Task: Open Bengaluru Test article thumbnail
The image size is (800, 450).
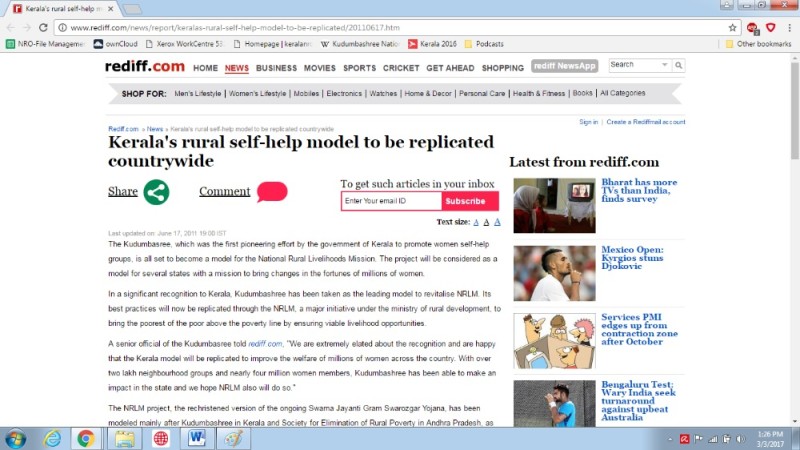Action: 554,404
